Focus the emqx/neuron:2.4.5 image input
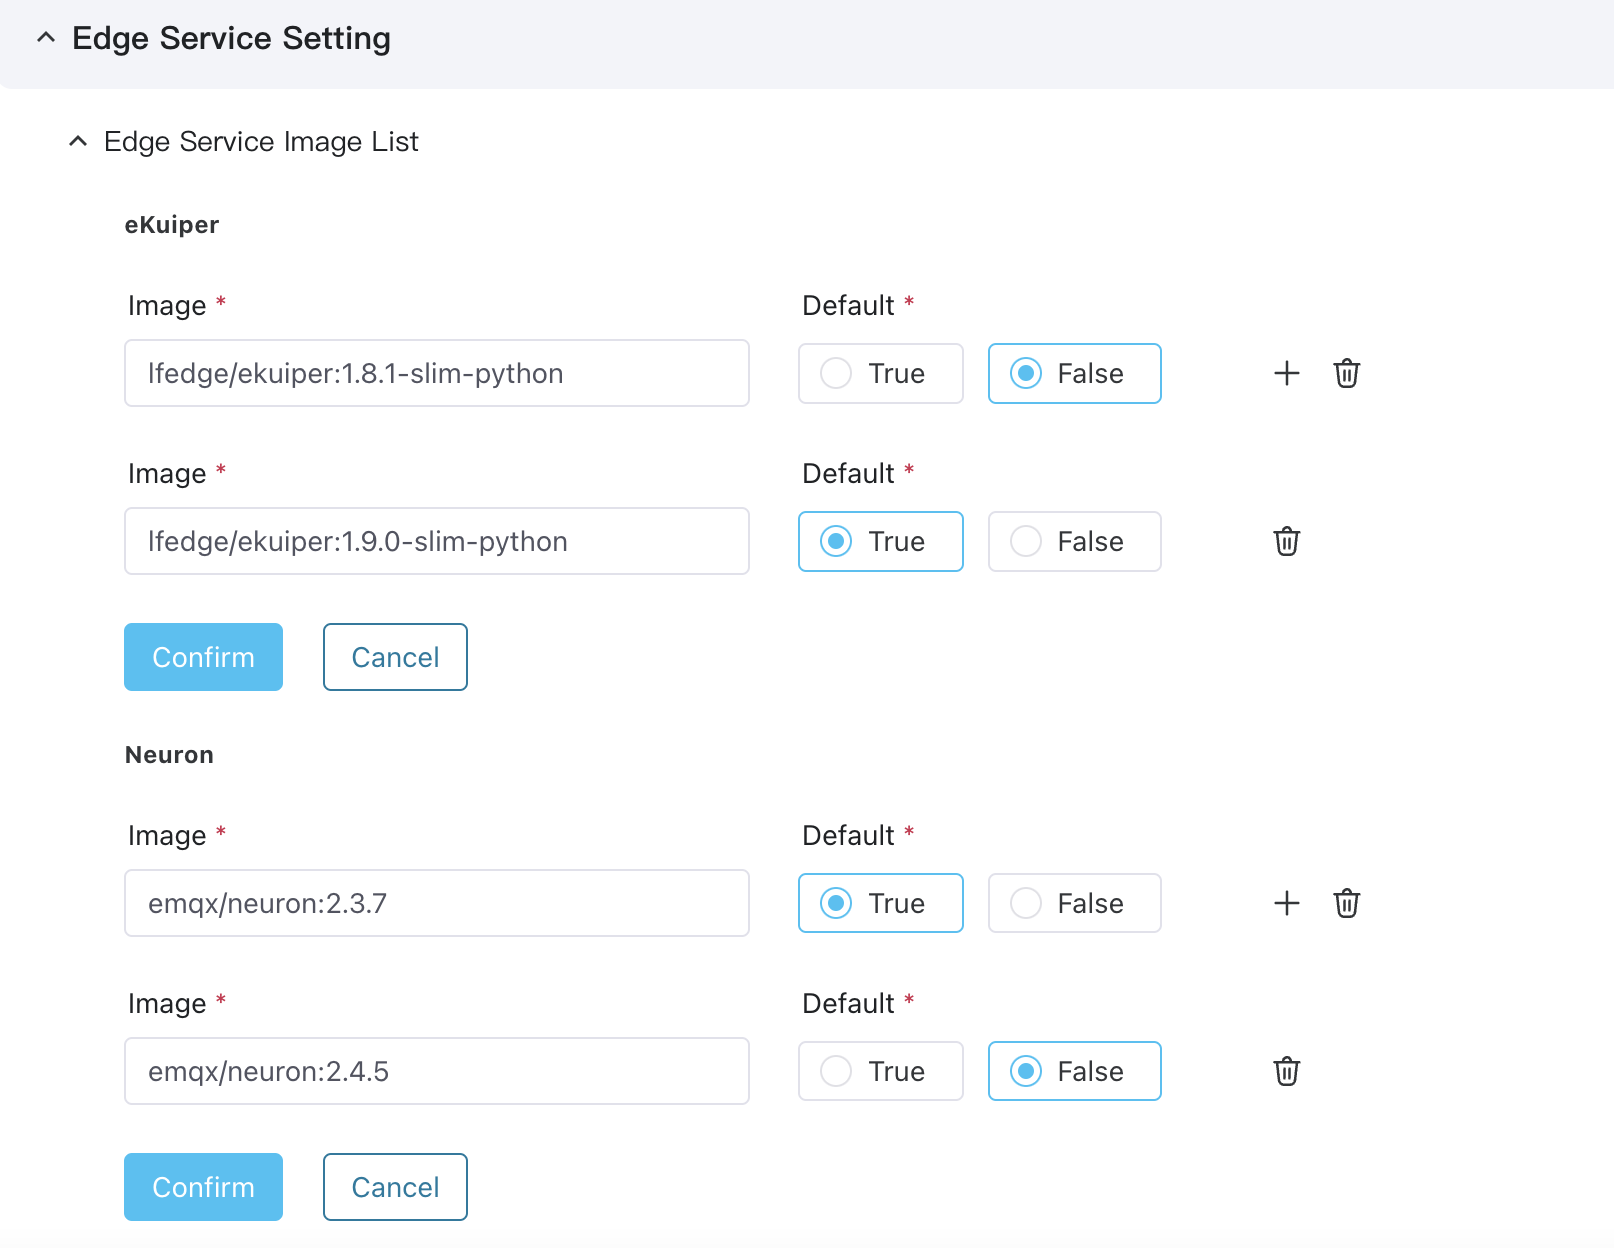The height and width of the screenshot is (1248, 1614). click(x=436, y=1071)
